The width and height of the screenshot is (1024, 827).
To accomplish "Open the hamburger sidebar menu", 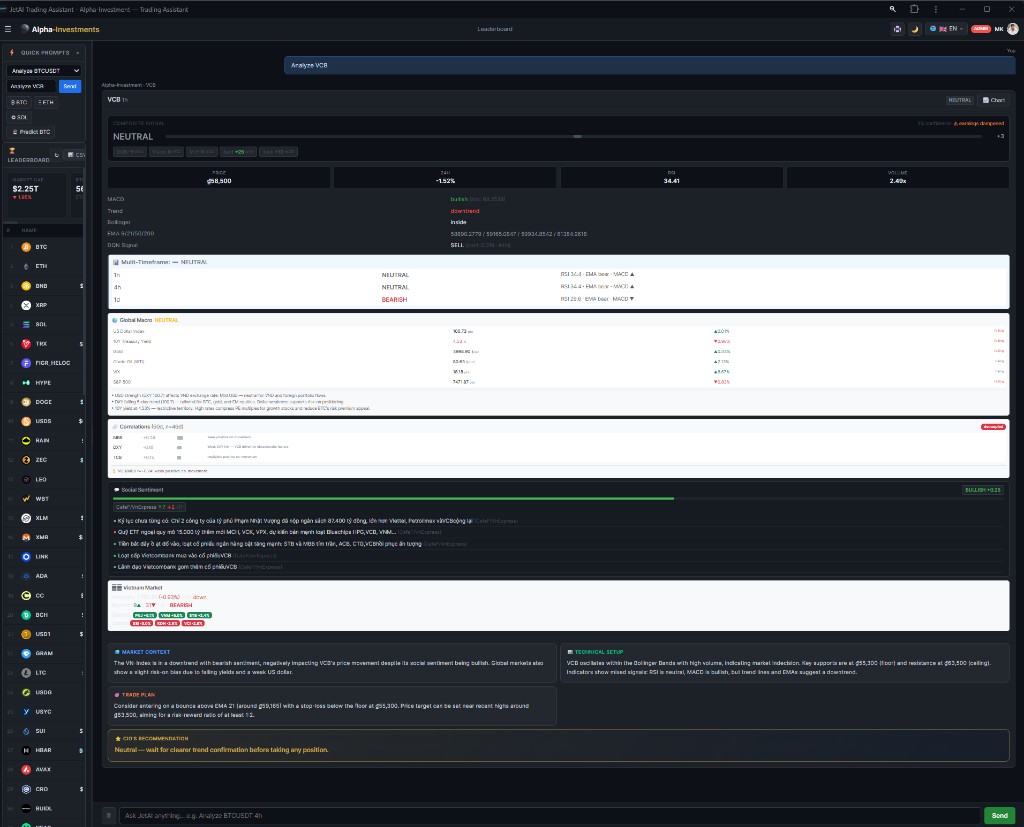I will point(8,29).
